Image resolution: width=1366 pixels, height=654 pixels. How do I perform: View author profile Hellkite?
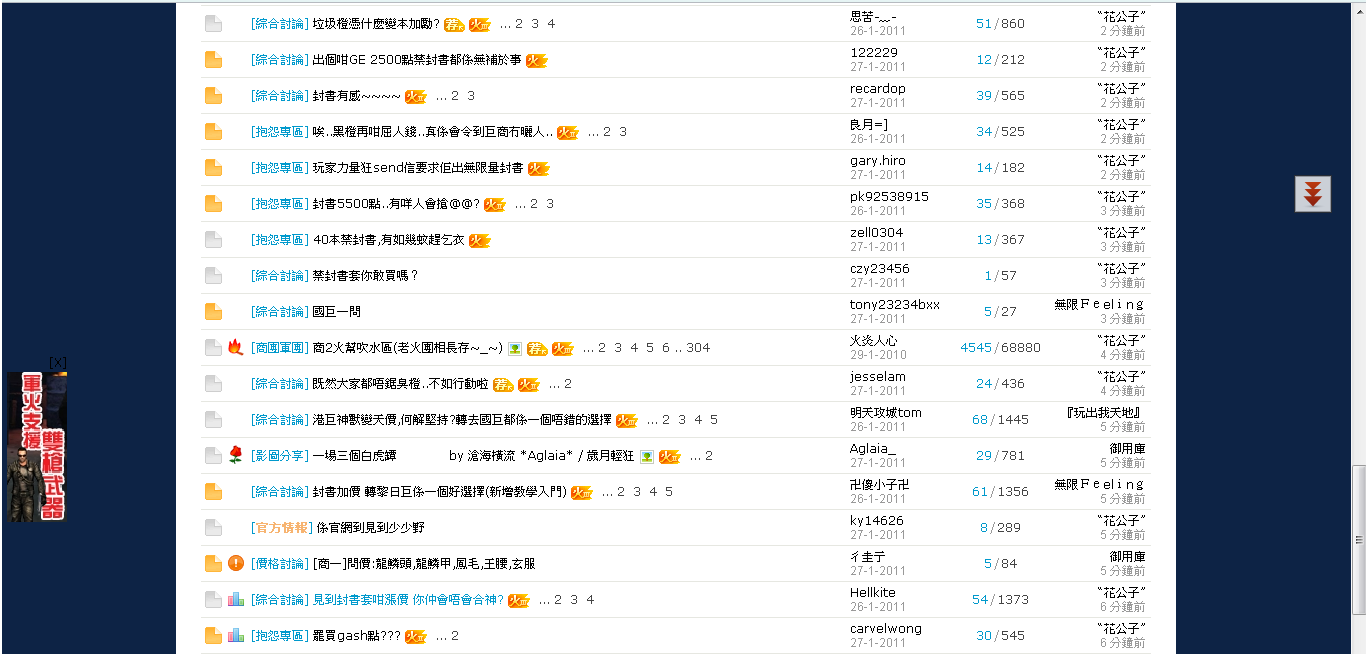873,593
